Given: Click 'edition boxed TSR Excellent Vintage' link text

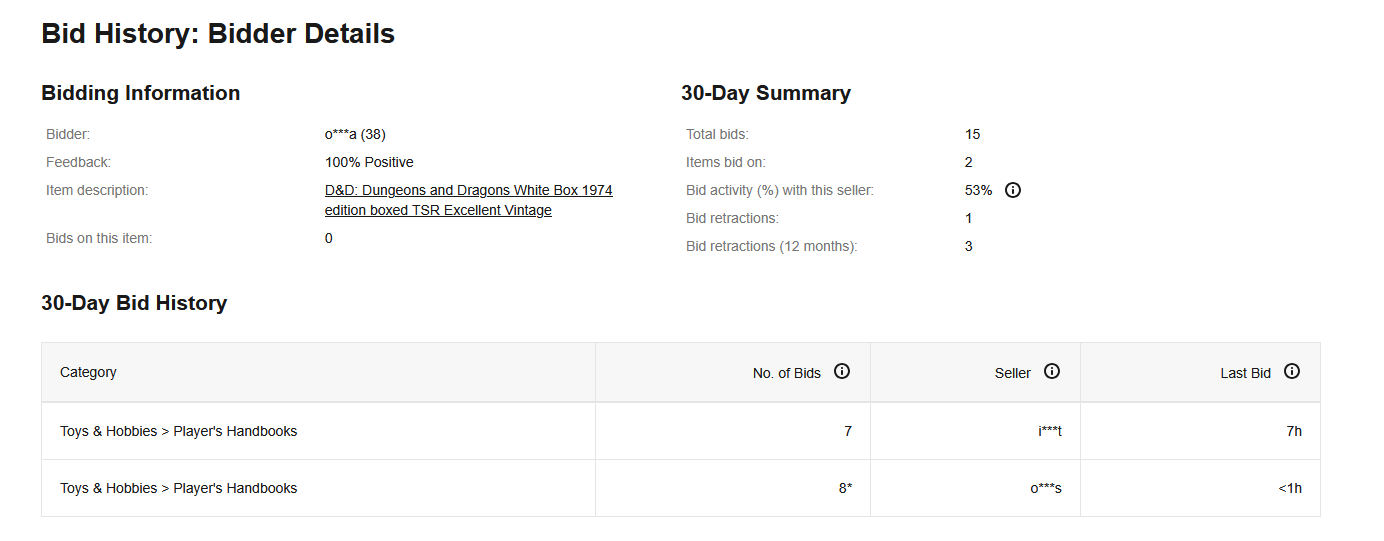Looking at the screenshot, I should (x=438, y=210).
